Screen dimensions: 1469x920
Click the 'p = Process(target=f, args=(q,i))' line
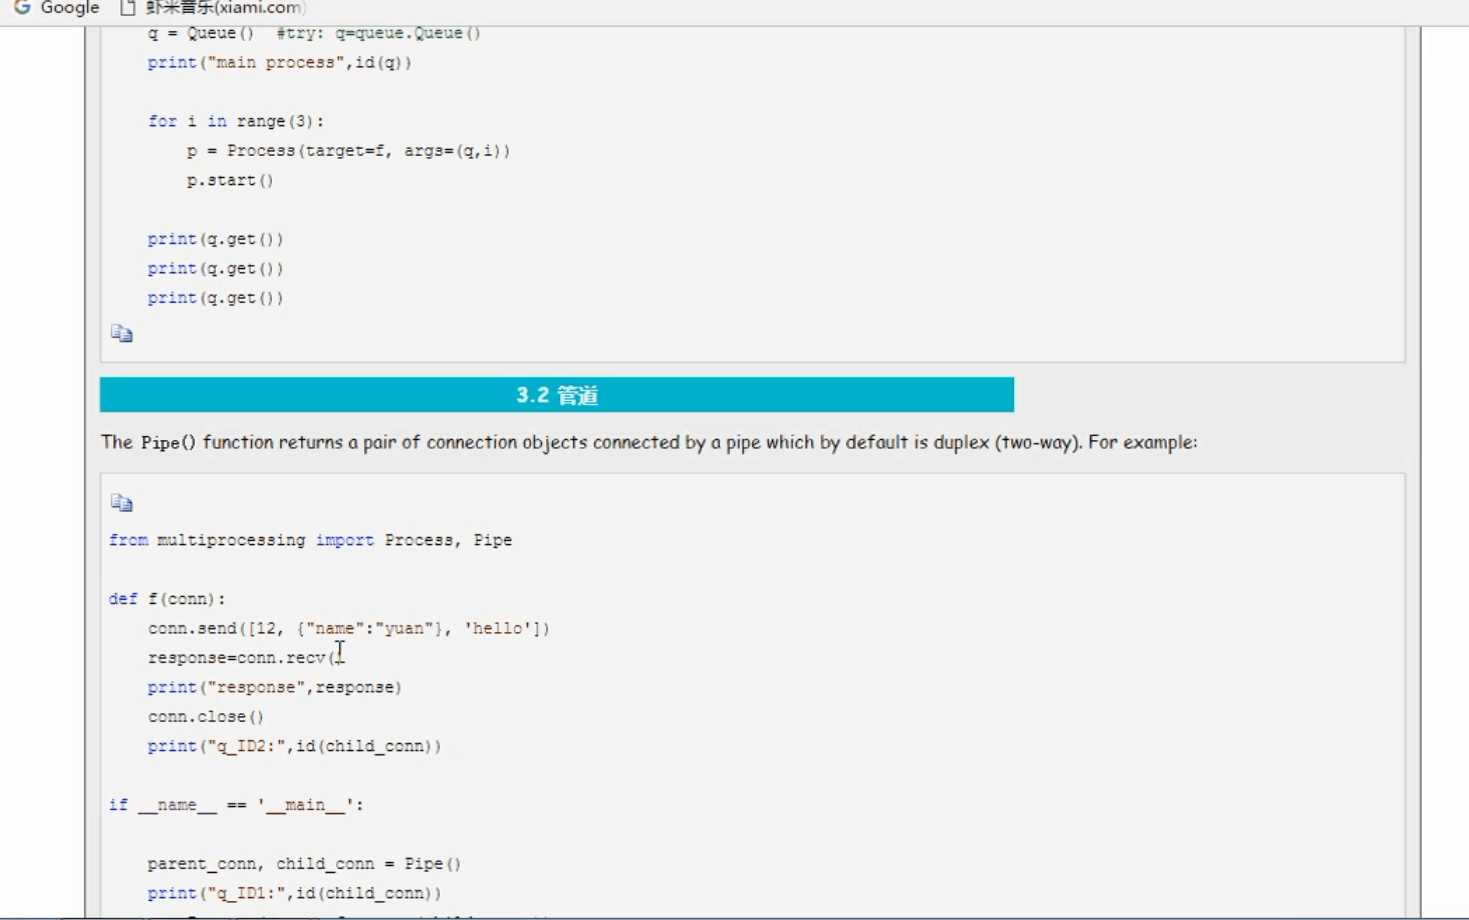pos(348,151)
